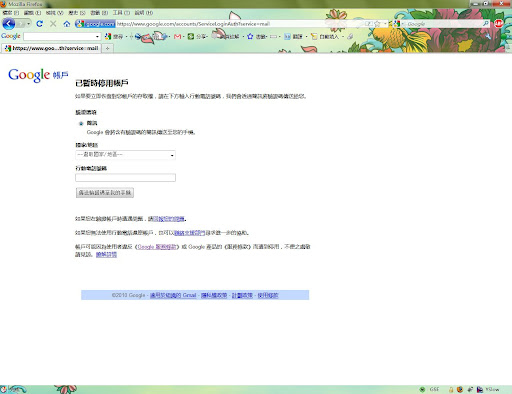Open the country/region select dropdown
This screenshot has width=512, height=394.
pos(125,155)
